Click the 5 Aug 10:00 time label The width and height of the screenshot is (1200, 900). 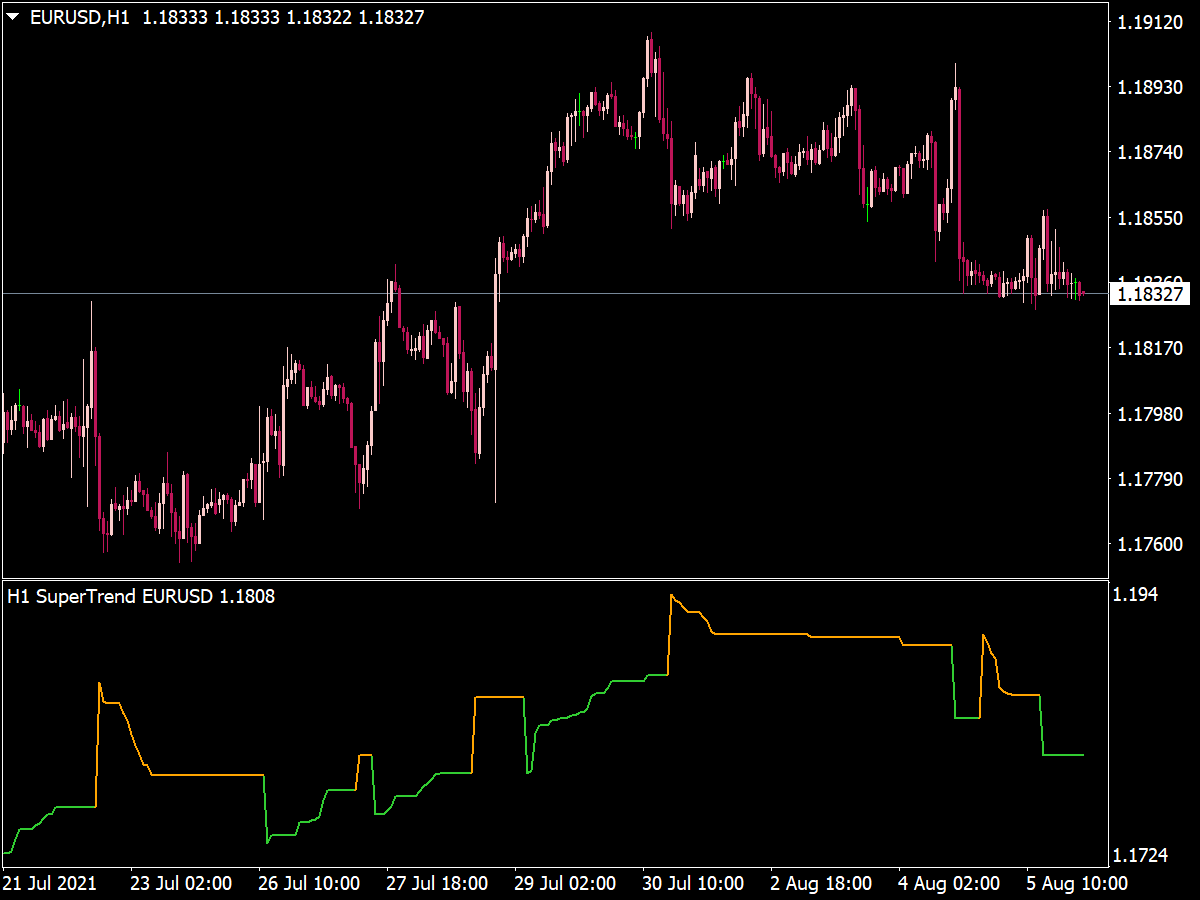(1074, 884)
